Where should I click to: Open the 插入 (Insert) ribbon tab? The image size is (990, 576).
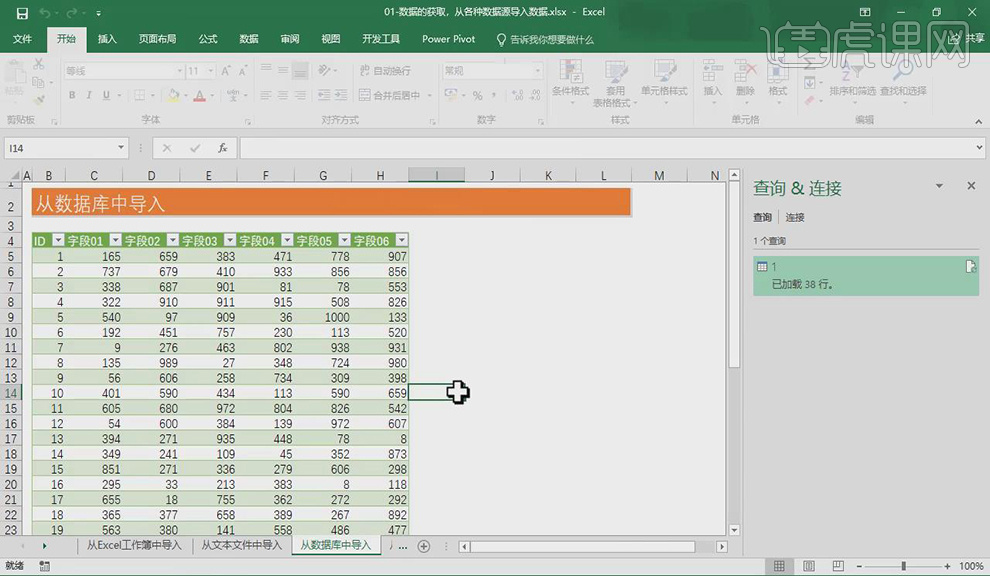point(107,39)
